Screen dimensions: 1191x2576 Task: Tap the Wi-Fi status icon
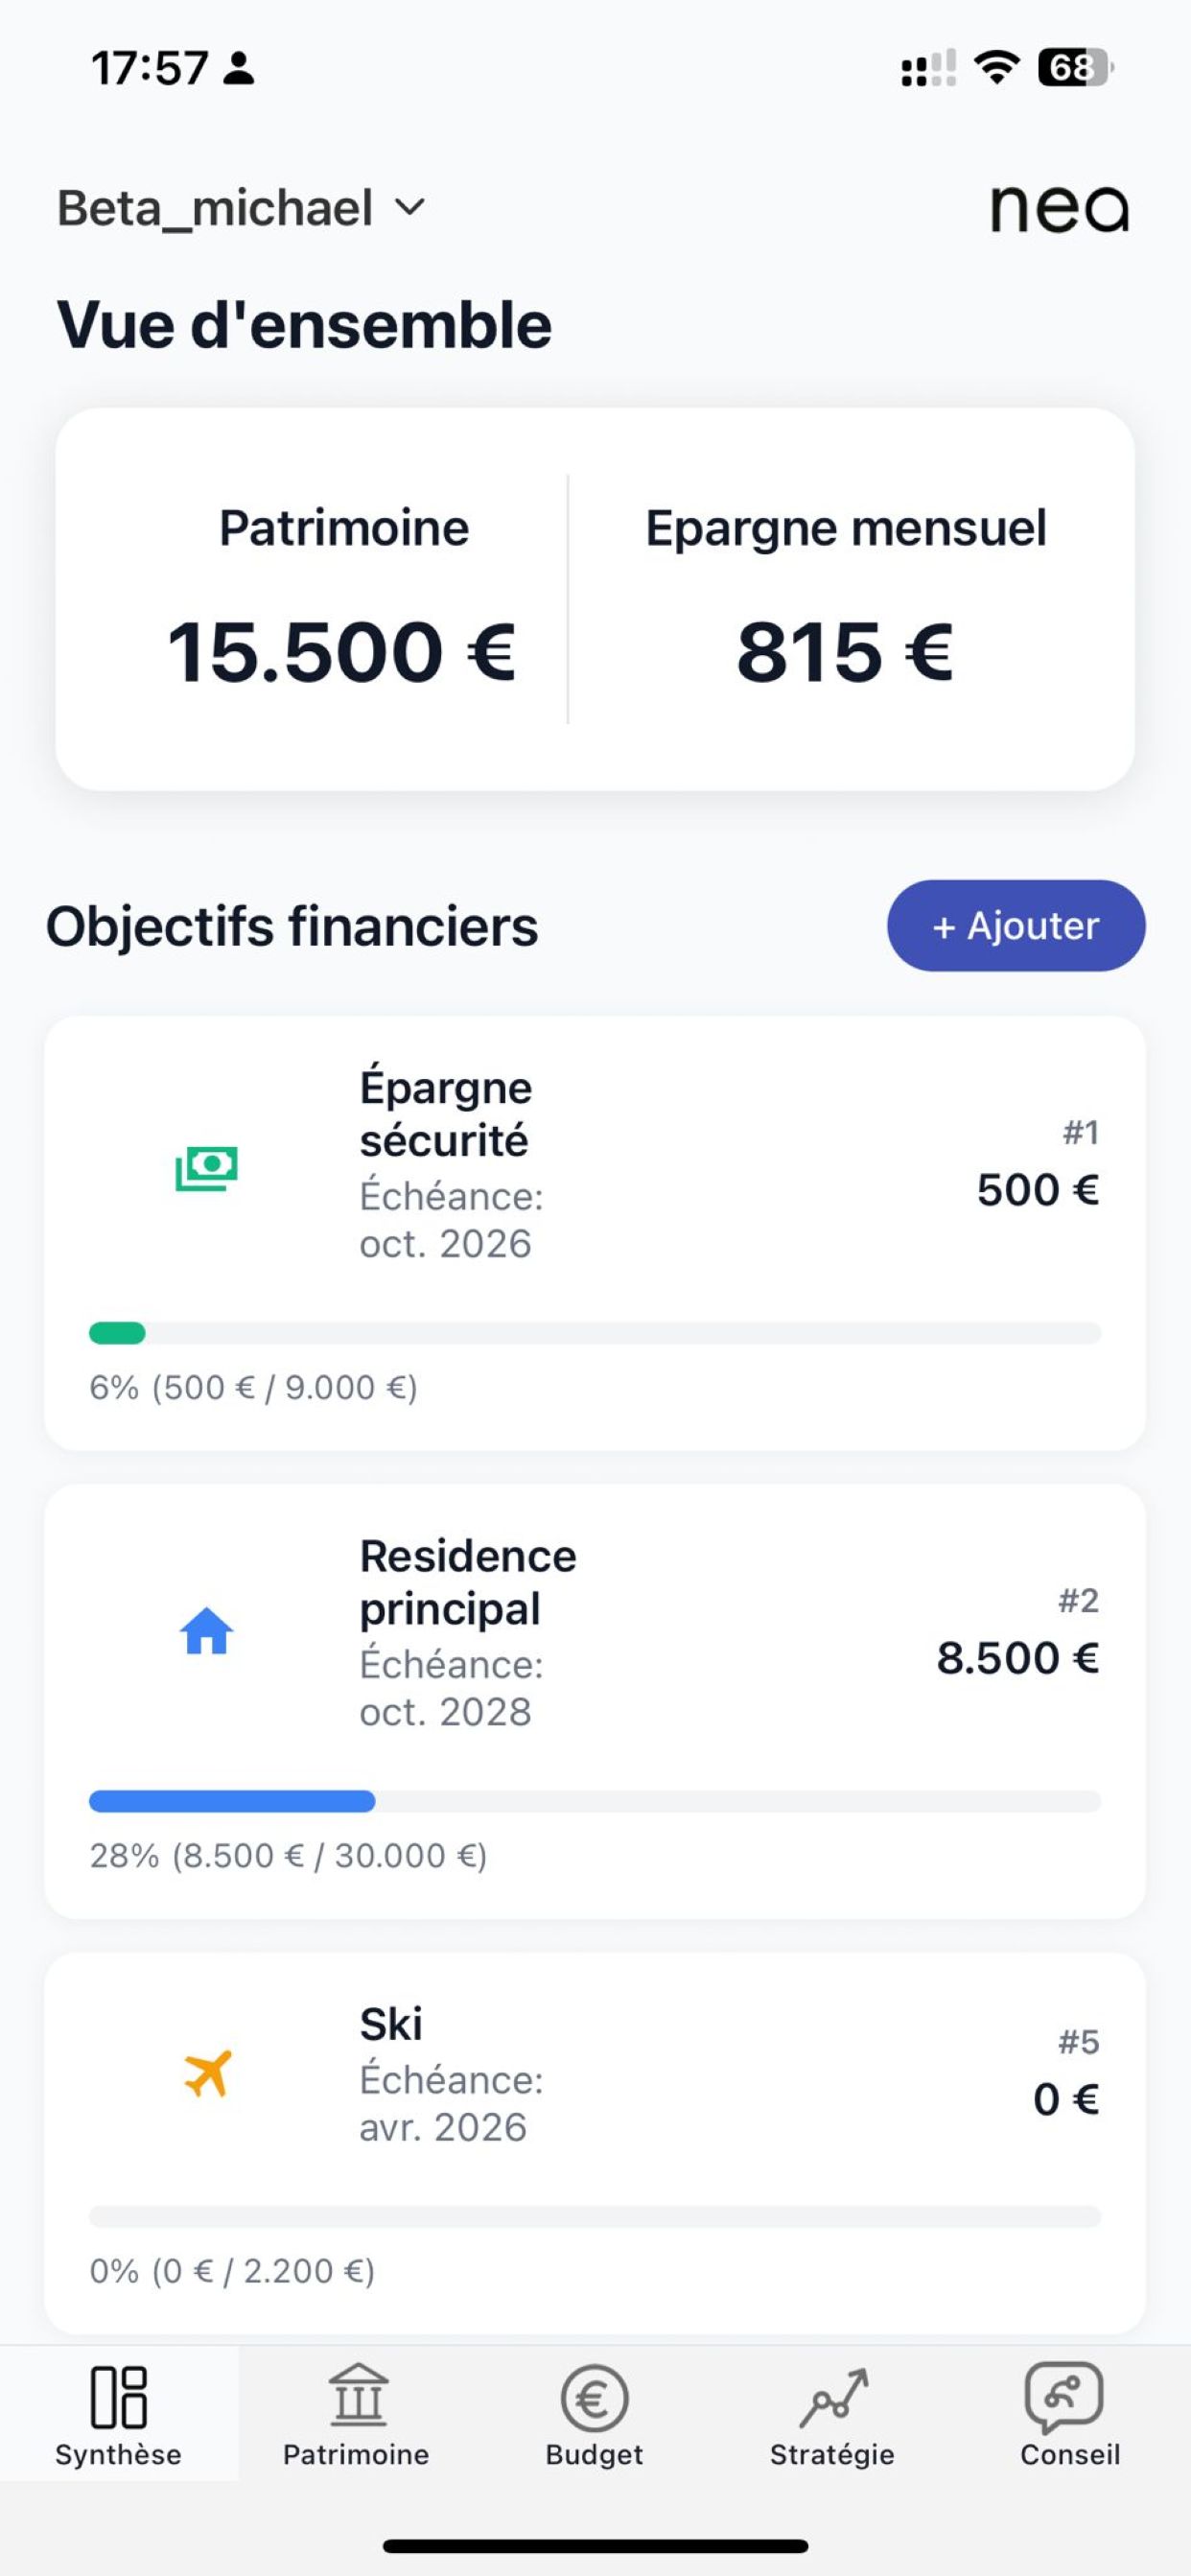[x=996, y=68]
